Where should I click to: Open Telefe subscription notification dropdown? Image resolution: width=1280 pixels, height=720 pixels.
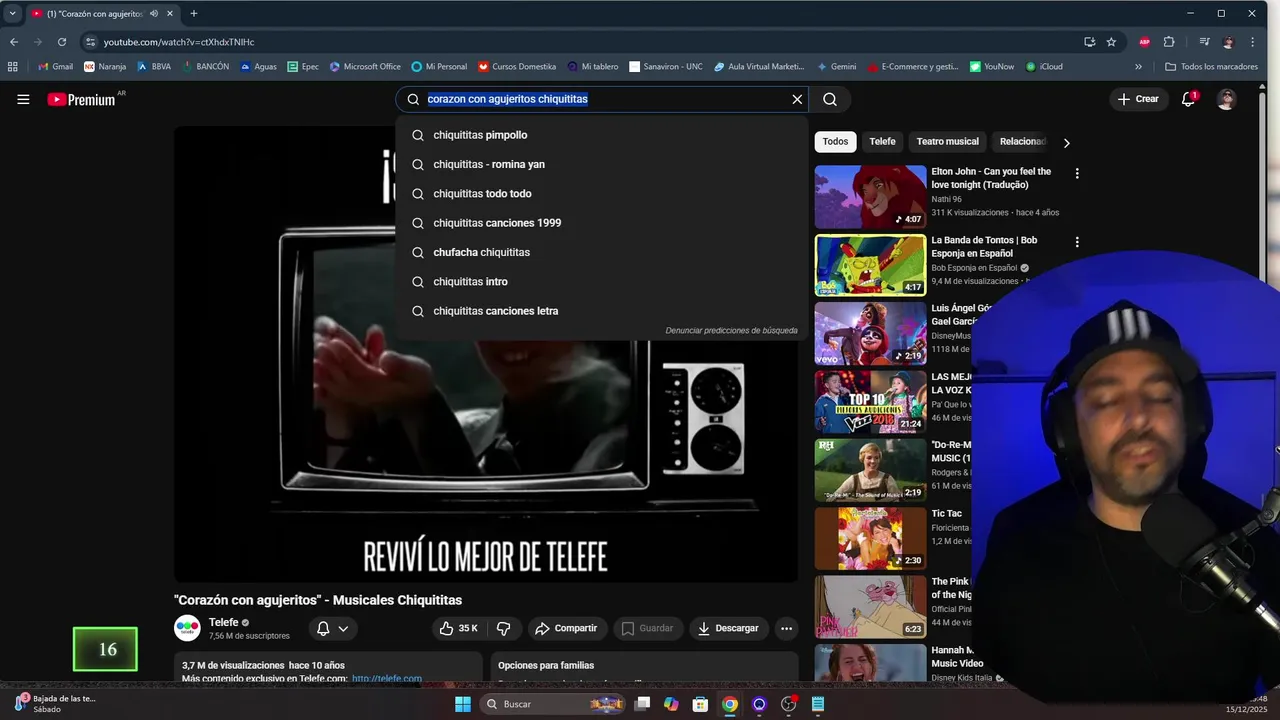[332, 628]
